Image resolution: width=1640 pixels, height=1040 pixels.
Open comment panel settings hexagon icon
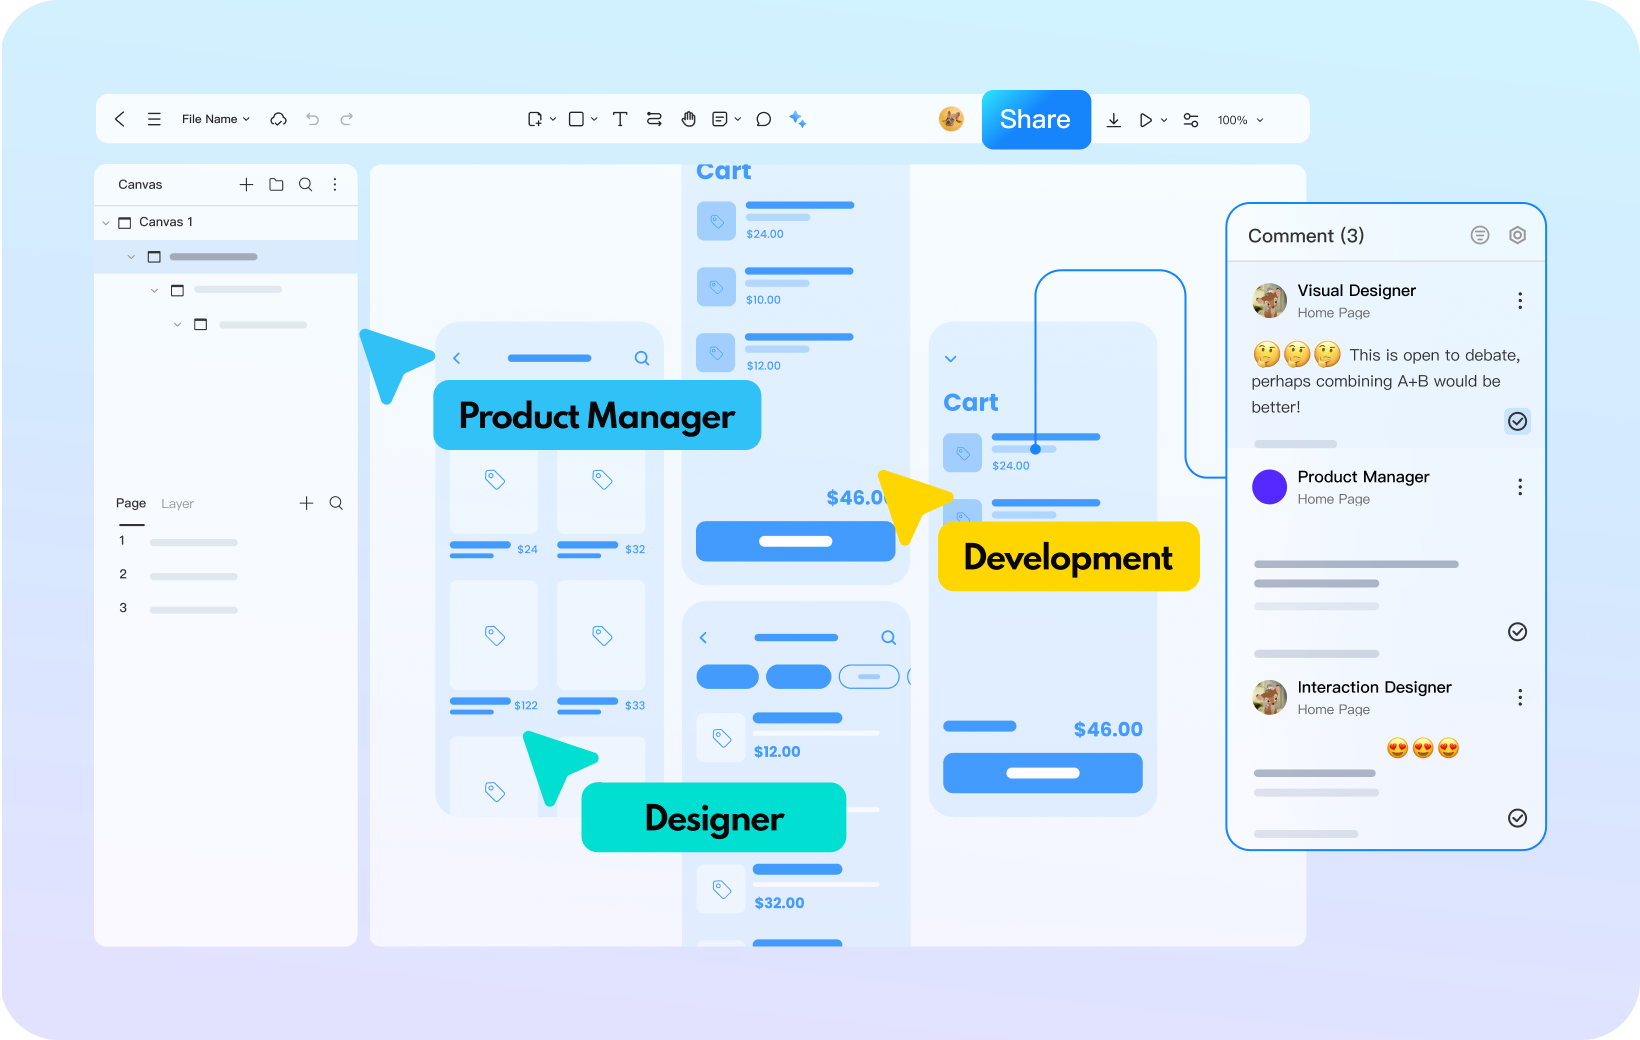coord(1517,235)
